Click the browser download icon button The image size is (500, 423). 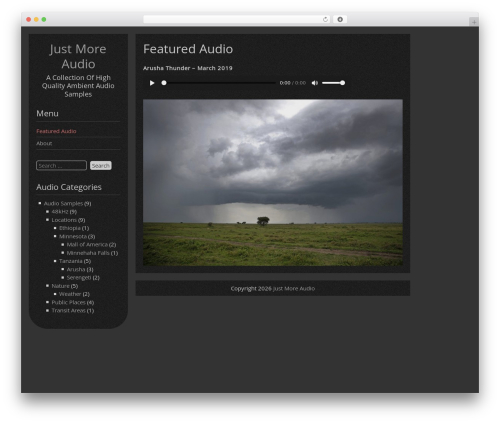coord(340,20)
